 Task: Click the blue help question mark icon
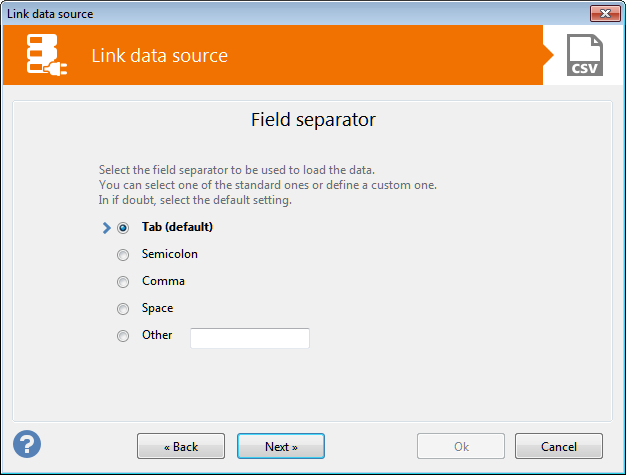(27, 444)
